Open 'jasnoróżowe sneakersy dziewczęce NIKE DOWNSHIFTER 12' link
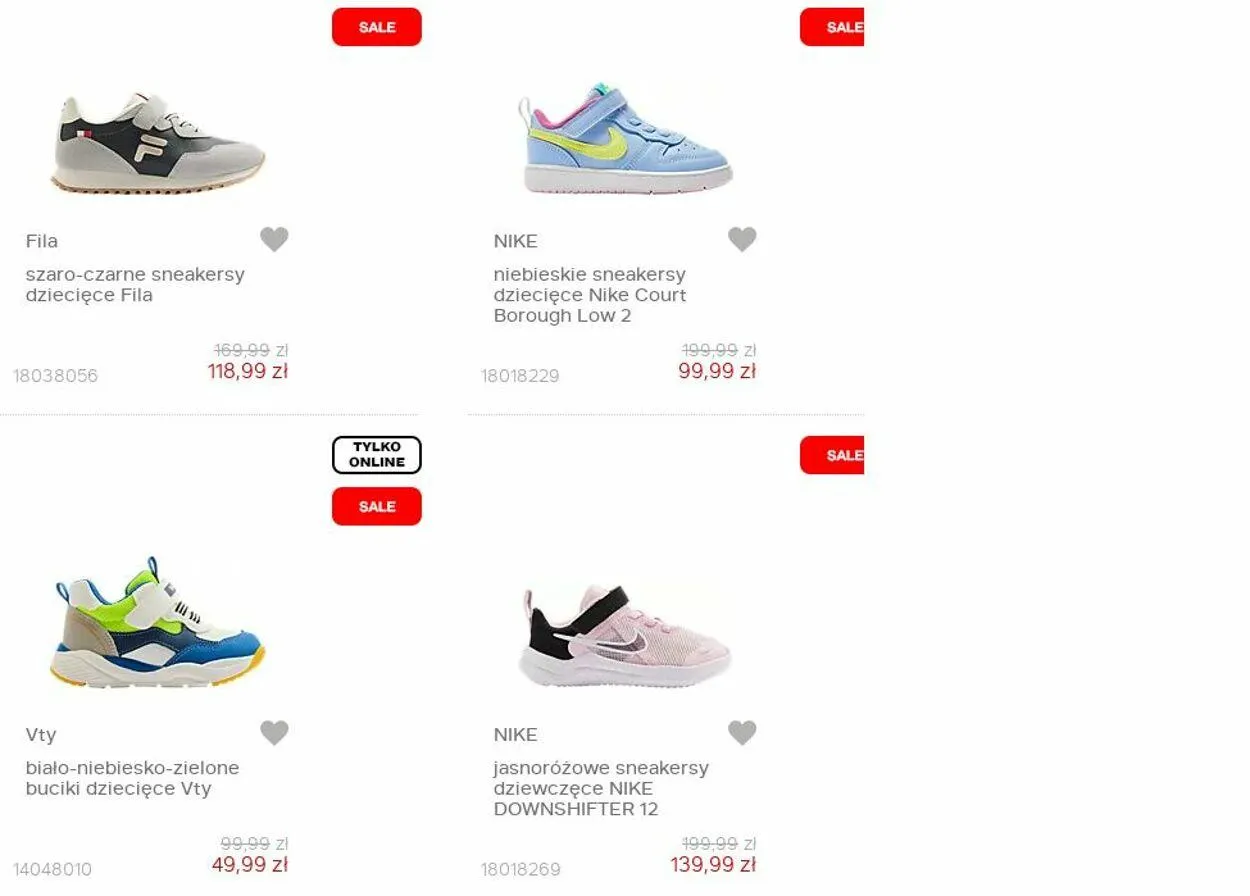 point(601,788)
